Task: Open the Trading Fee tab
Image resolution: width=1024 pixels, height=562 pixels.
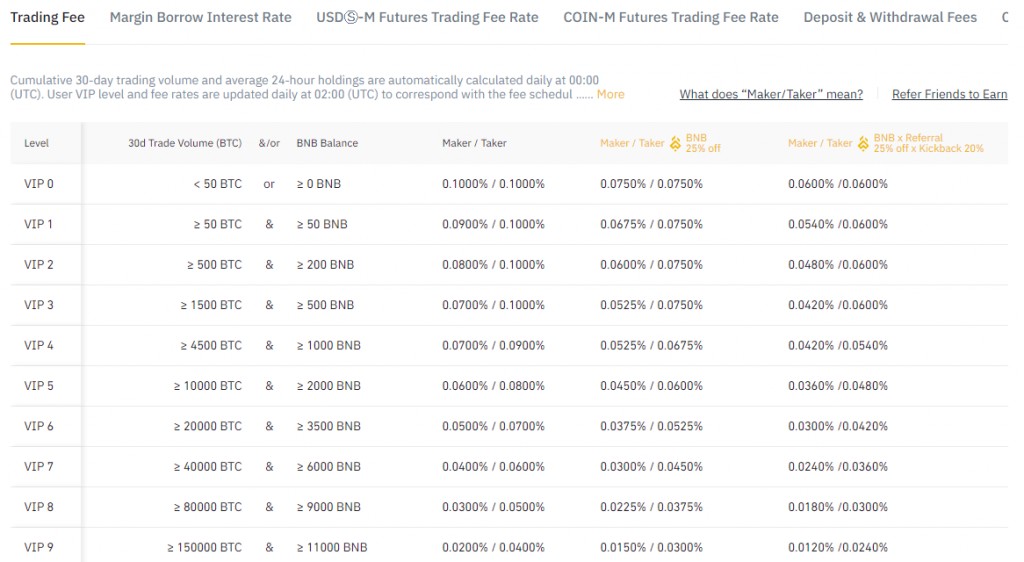Action: tap(47, 17)
